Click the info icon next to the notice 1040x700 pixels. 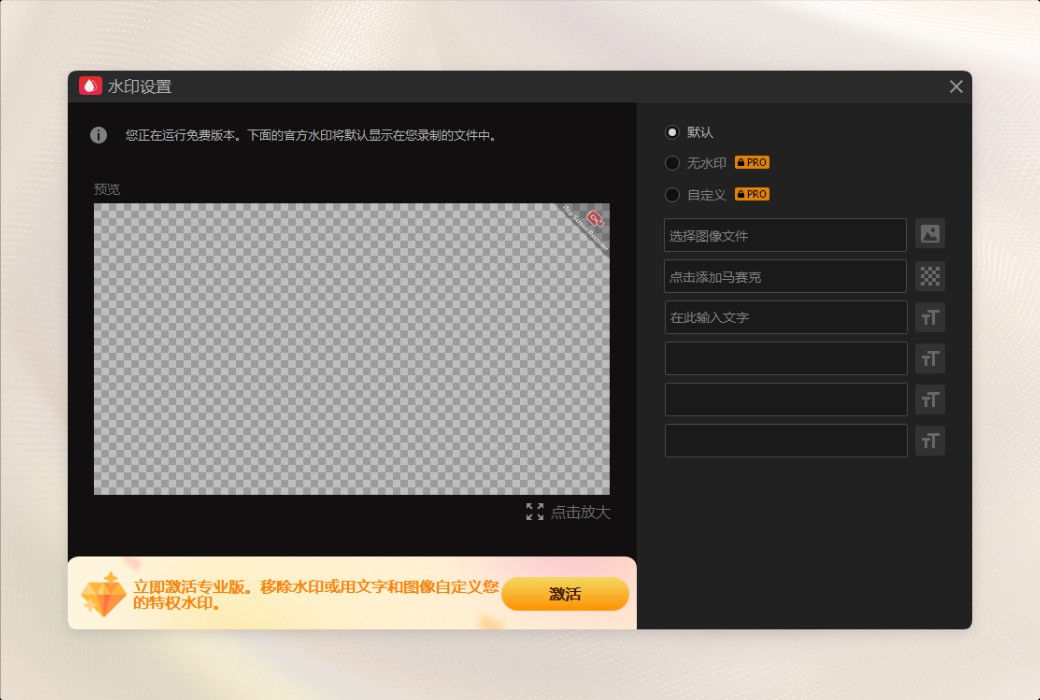point(97,136)
